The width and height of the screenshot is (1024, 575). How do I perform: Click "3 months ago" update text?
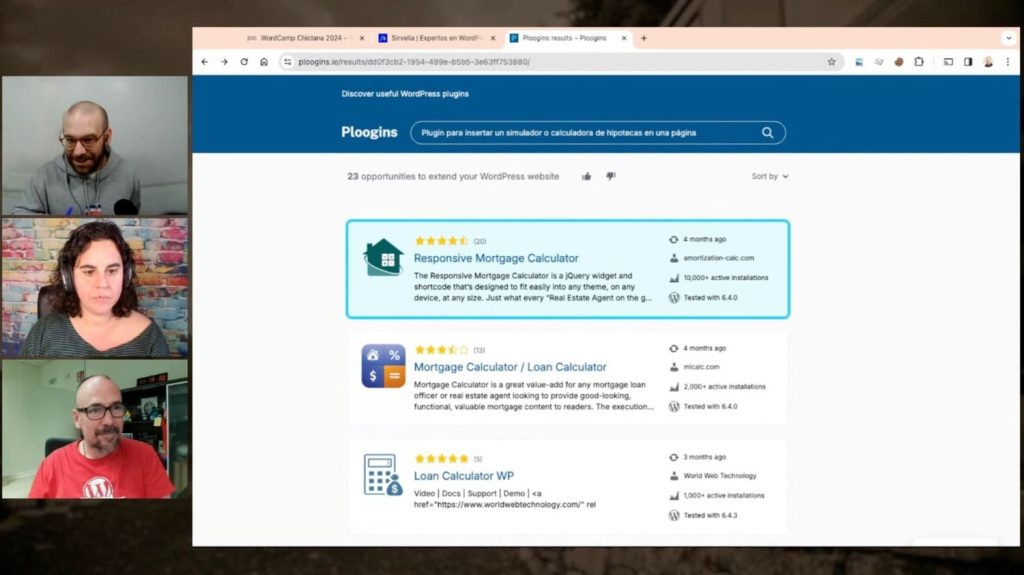coord(704,457)
